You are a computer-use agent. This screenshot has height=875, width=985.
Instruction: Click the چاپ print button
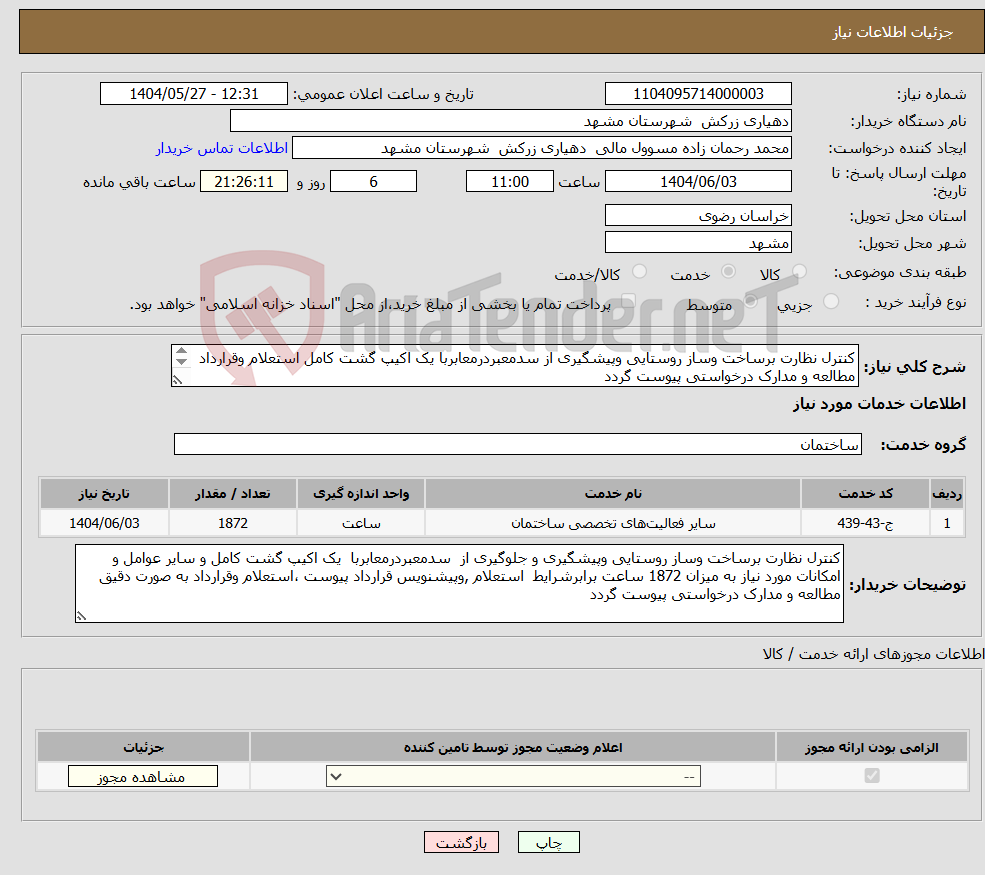click(548, 842)
